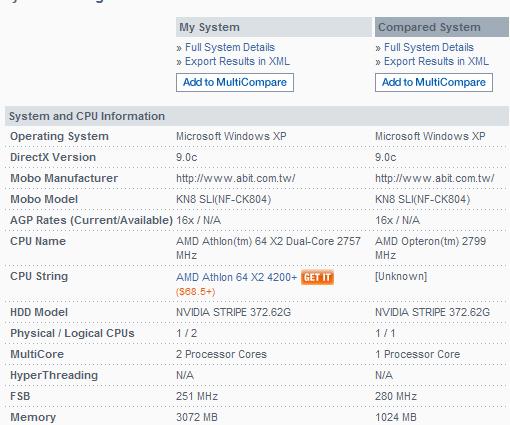This screenshot has width=510, height=425.
Task: Click Physical / Logical CPUs label
Action: tap(72, 333)
